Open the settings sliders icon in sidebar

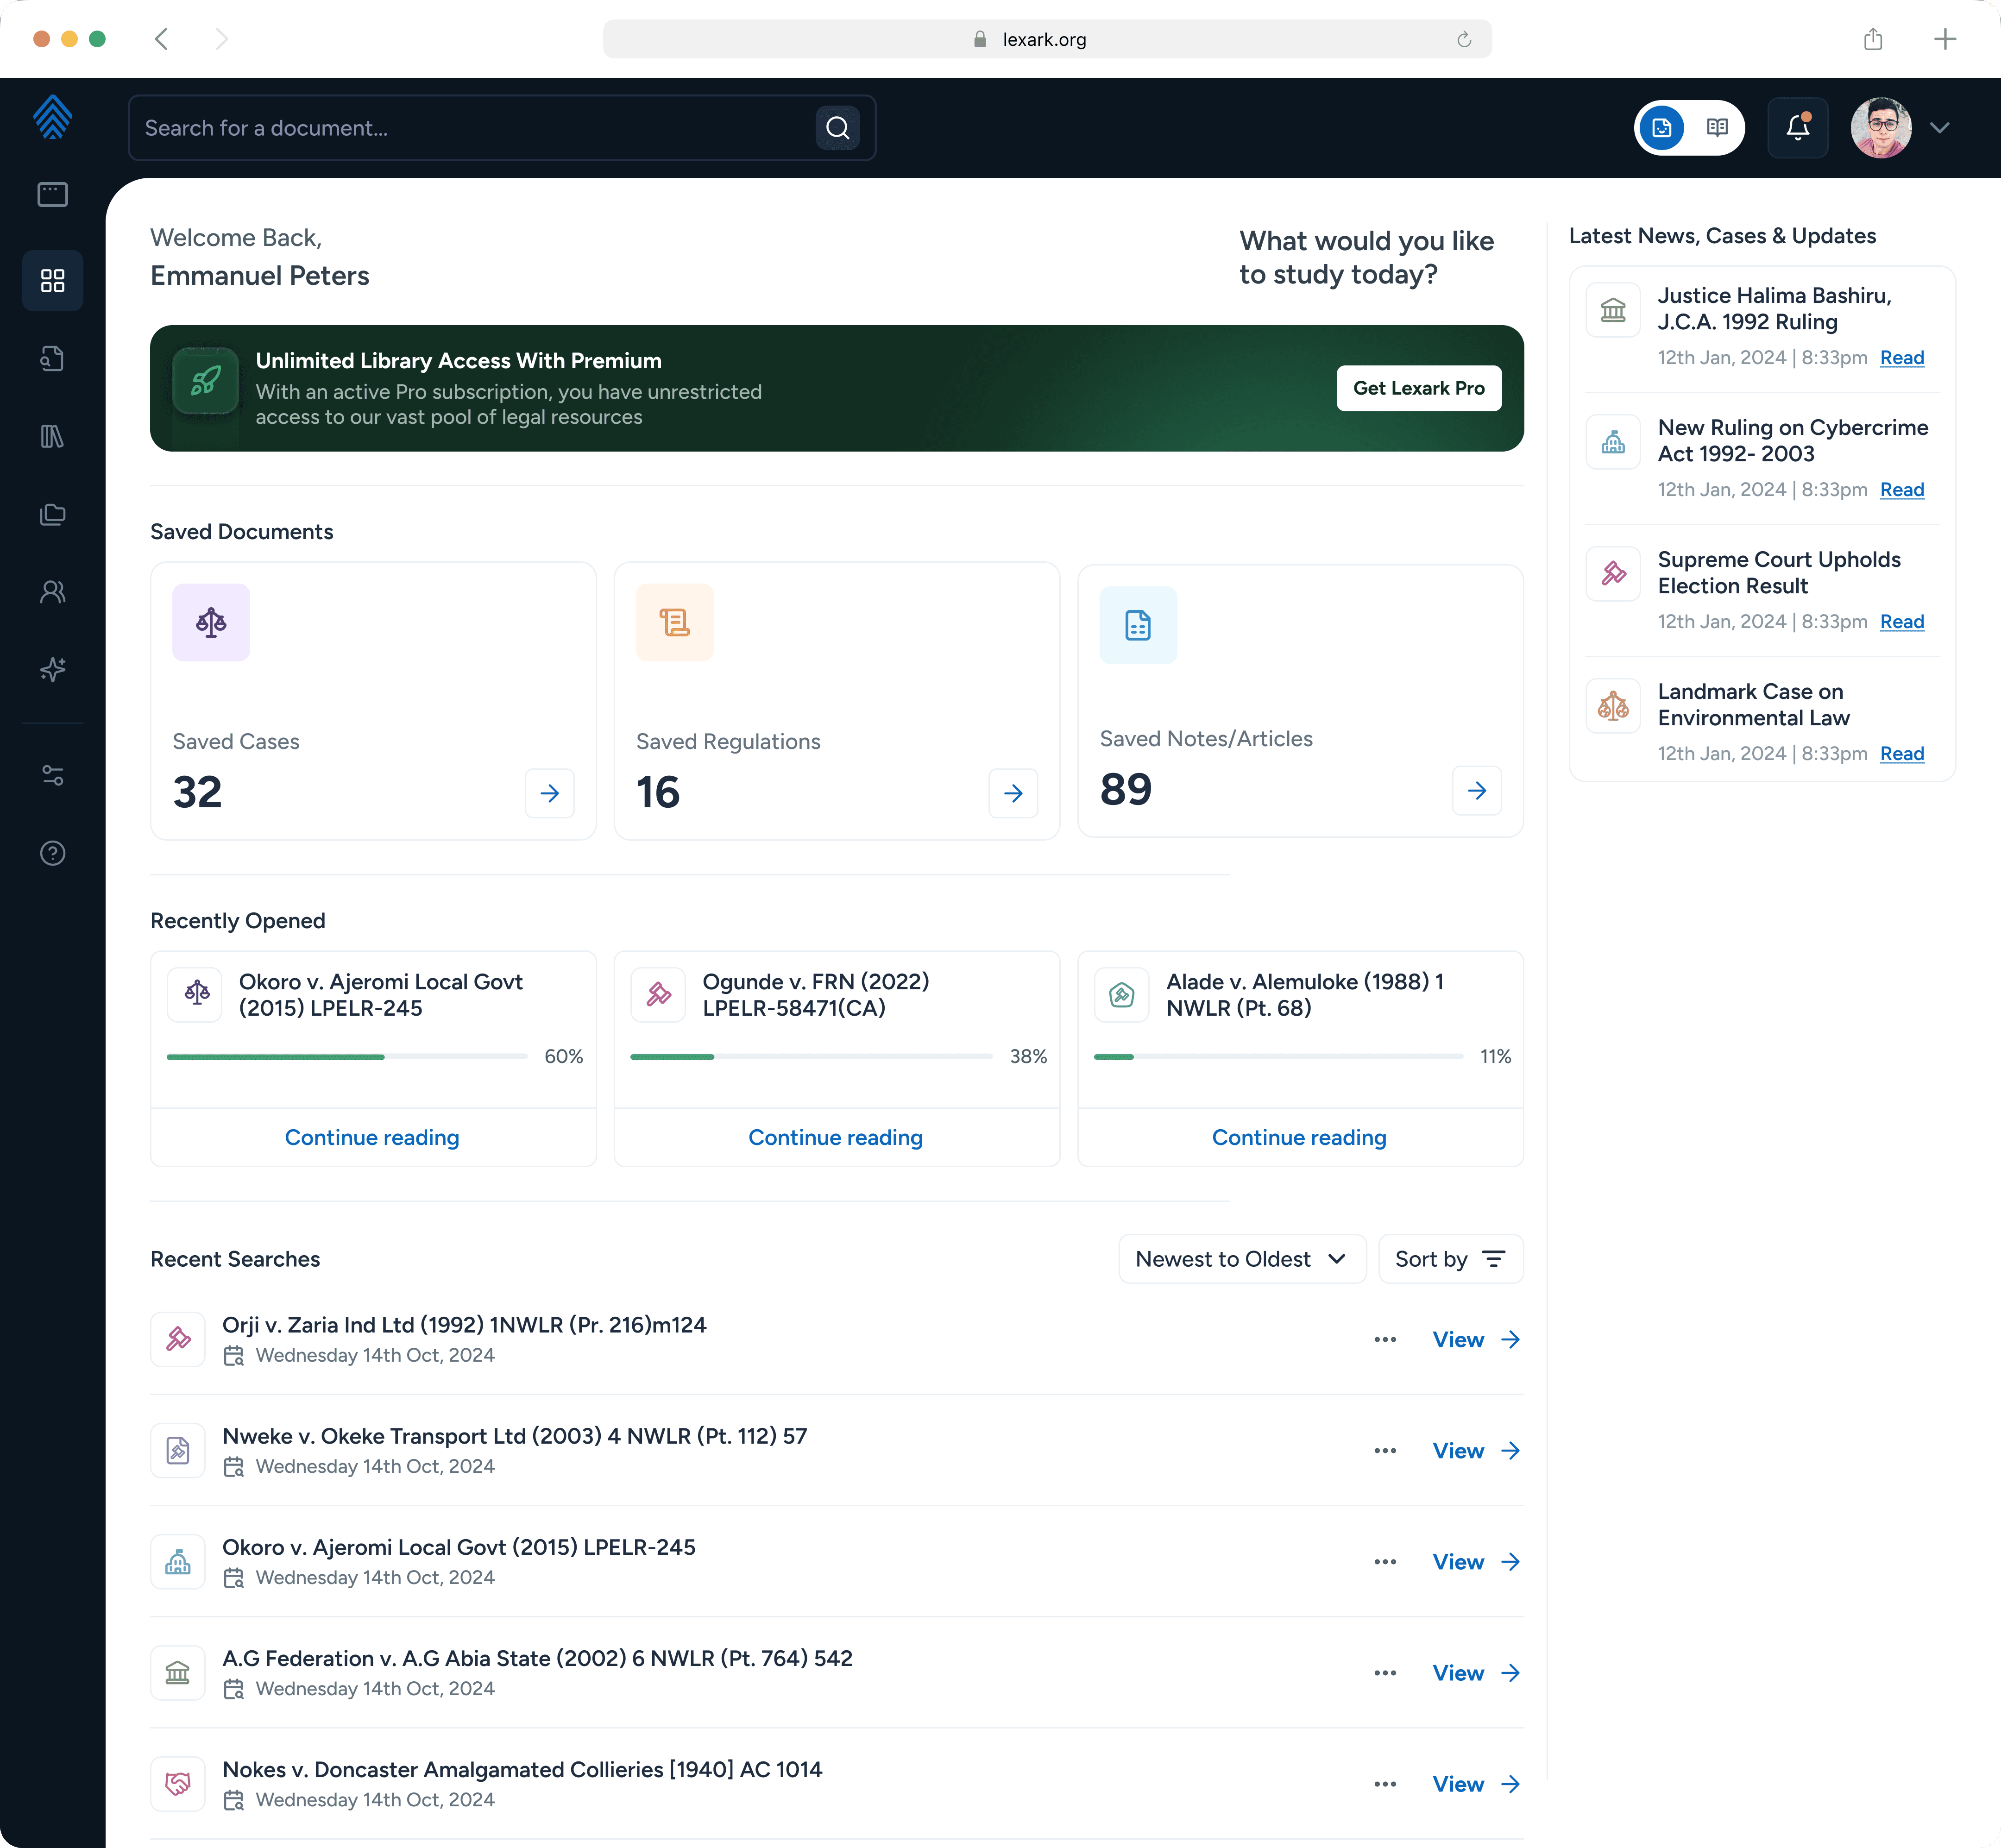click(x=52, y=775)
